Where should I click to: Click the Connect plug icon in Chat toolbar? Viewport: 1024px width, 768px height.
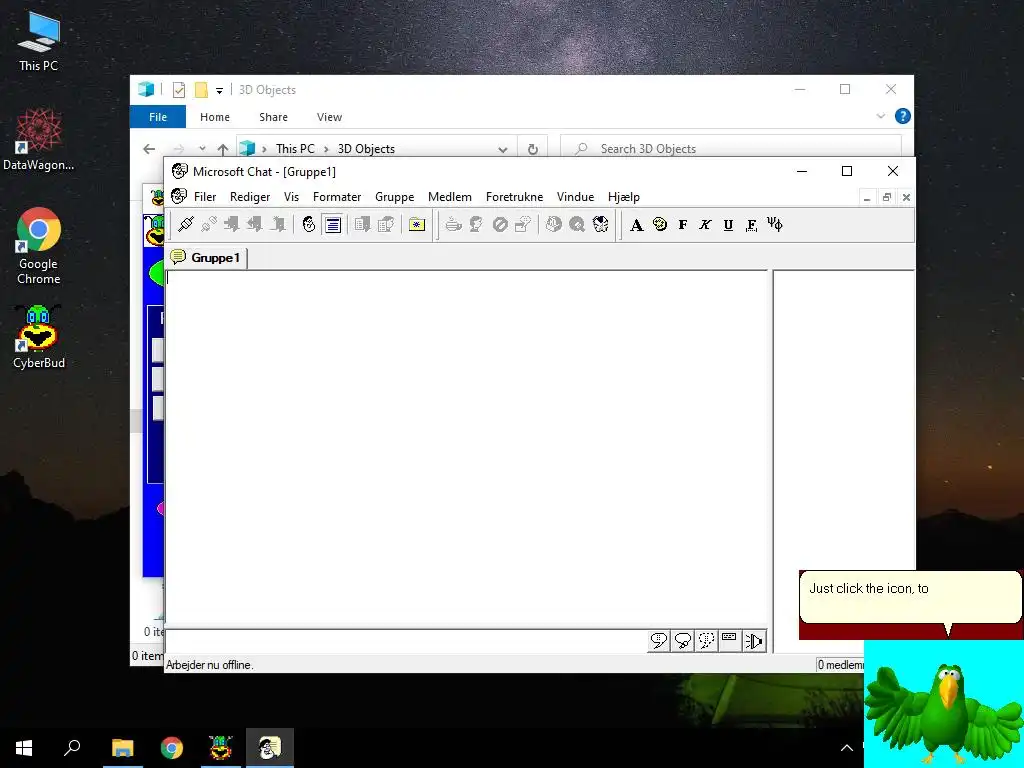coord(186,225)
